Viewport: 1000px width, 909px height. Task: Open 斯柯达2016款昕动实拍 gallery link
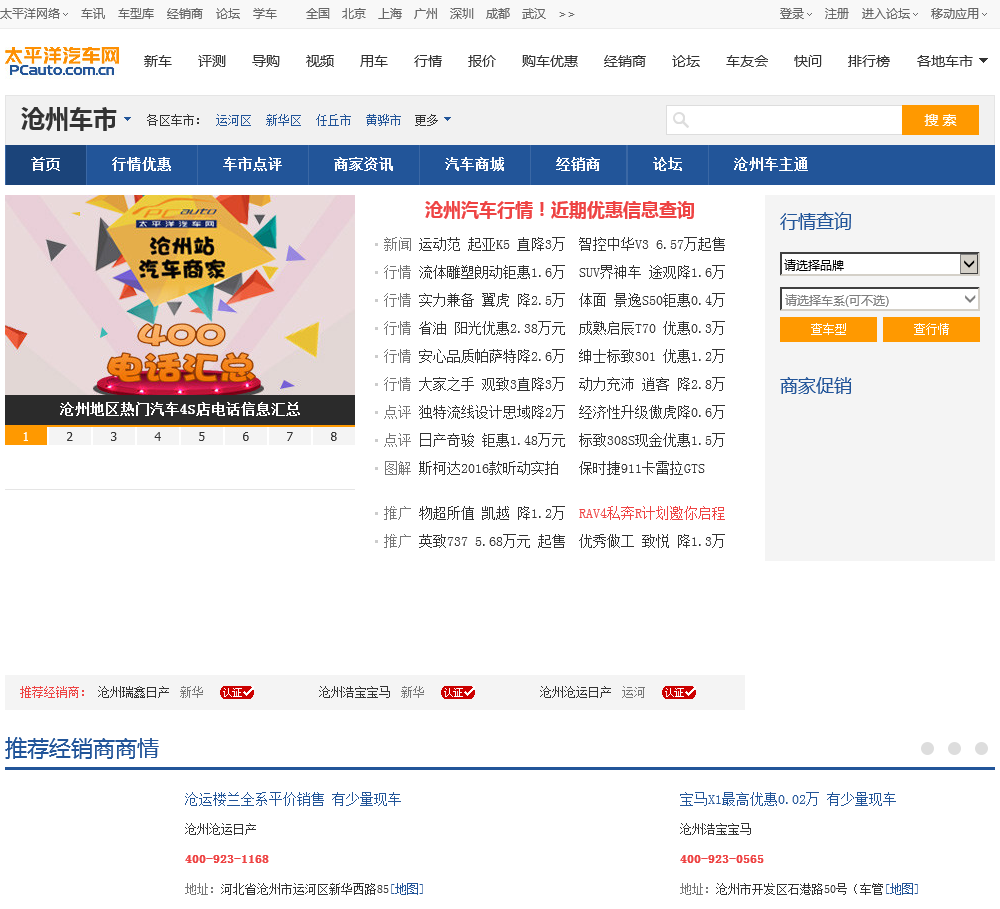489,469
